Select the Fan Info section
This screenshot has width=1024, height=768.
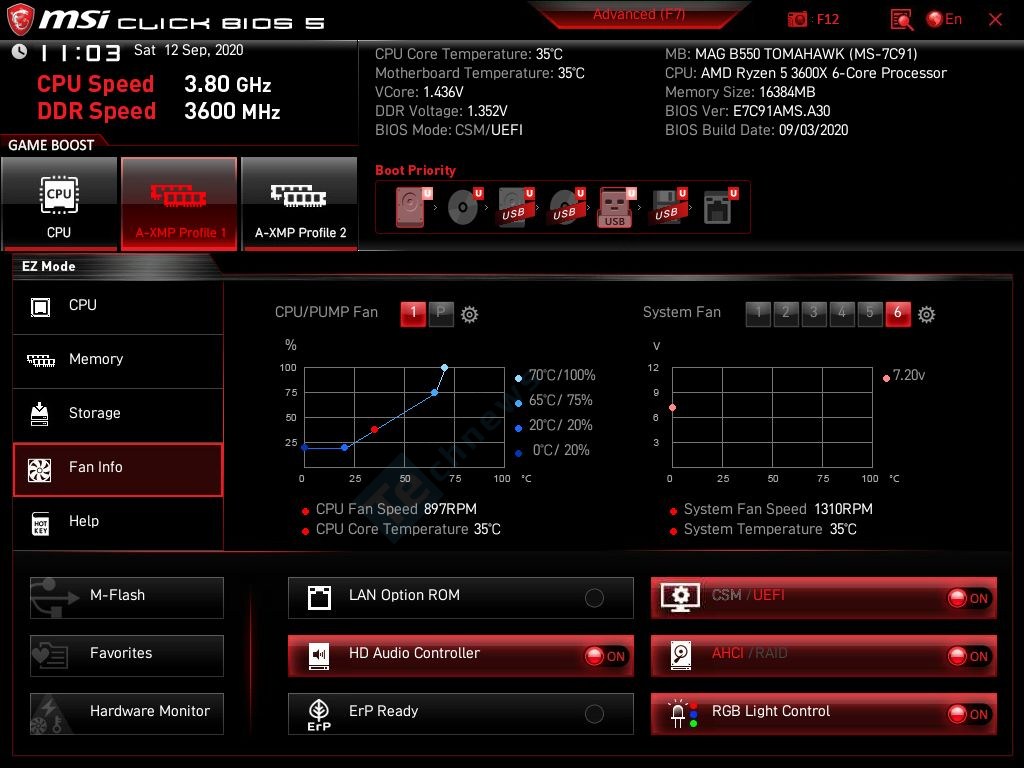tap(118, 468)
